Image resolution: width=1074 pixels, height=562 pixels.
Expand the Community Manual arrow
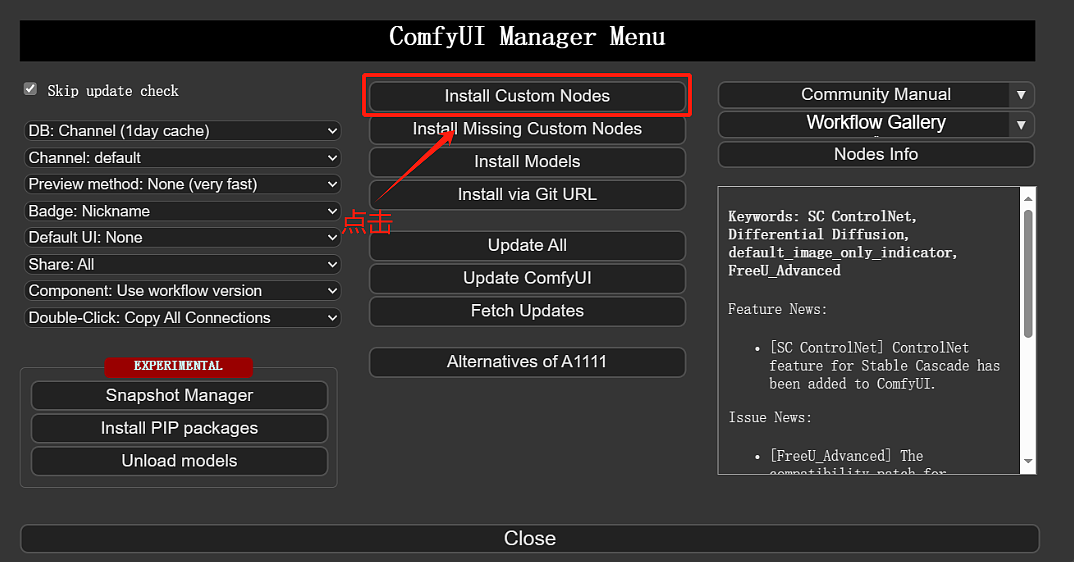(1021, 95)
